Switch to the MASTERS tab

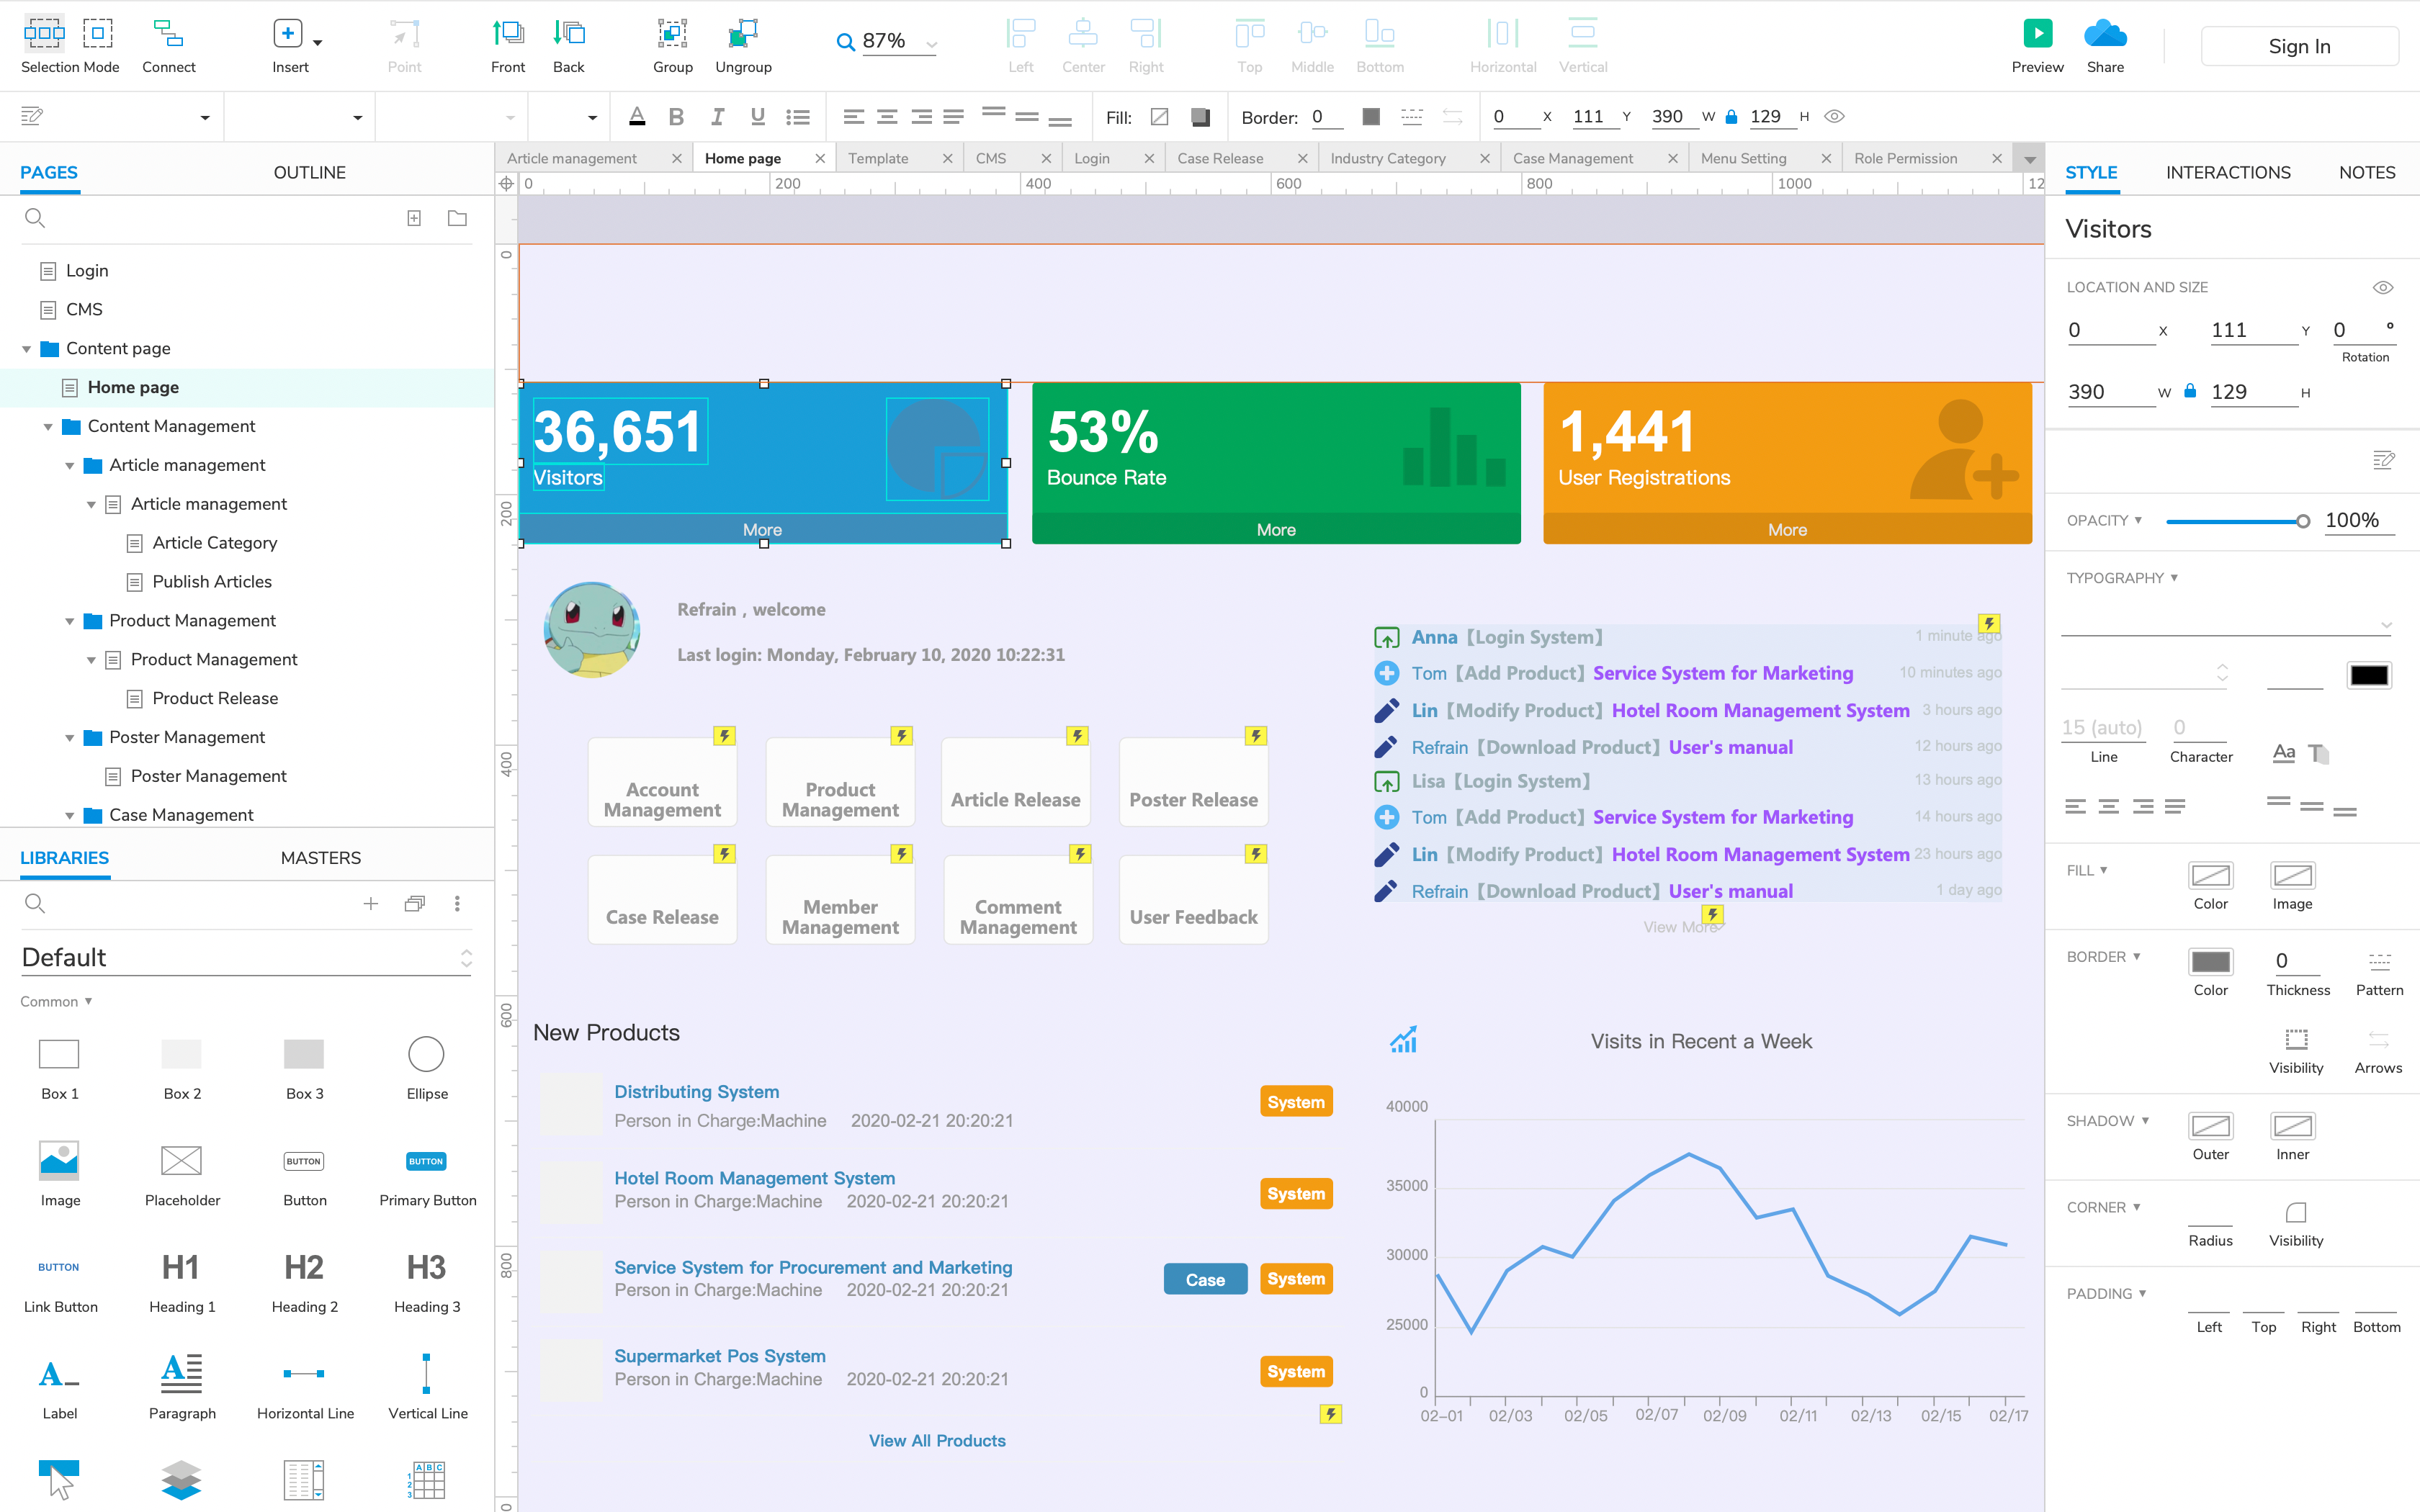pos(321,858)
